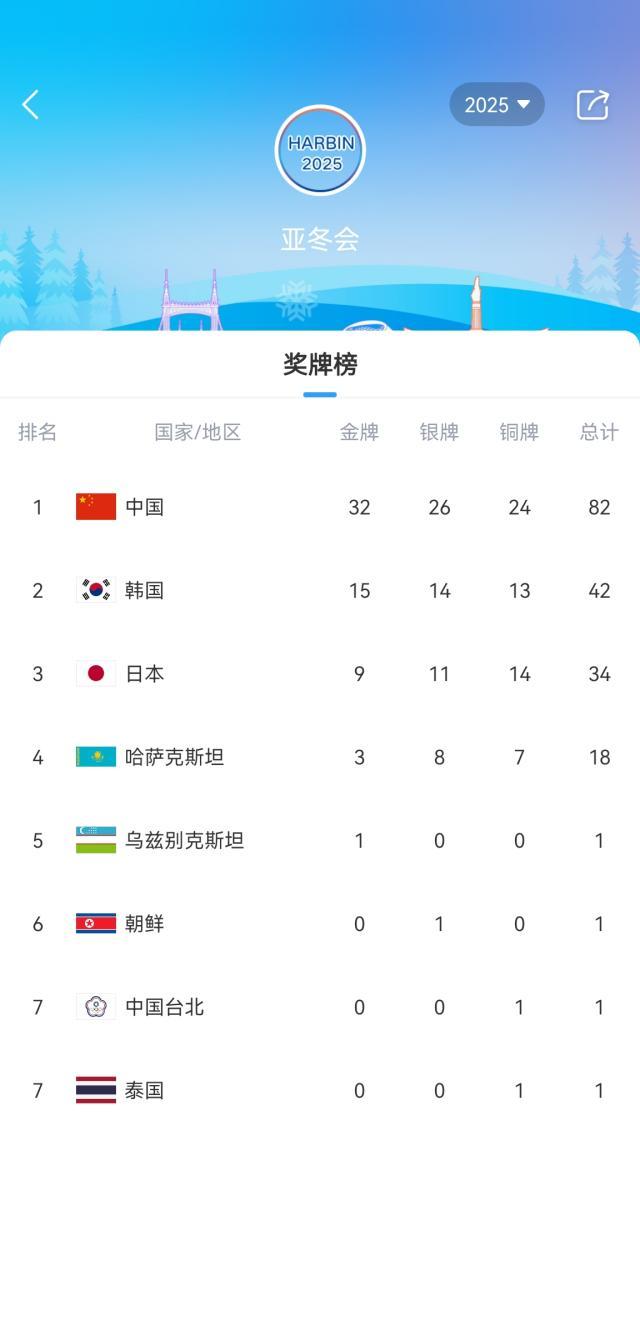
Task: Tap the Chinese Taipei flag icon
Action: pyautogui.click(x=96, y=1007)
